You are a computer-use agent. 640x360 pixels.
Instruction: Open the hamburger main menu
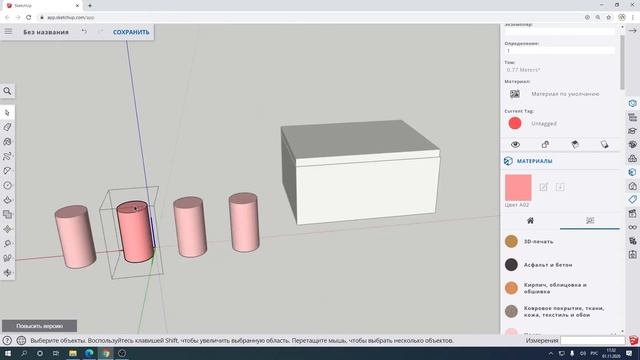[8, 31]
